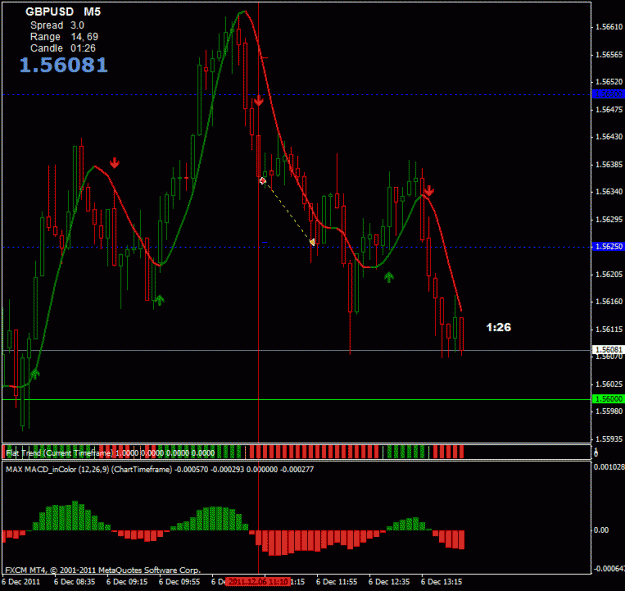625x591 pixels.
Task: Click the blue dashed line at the 1.56500 level
Action: pos(297,95)
